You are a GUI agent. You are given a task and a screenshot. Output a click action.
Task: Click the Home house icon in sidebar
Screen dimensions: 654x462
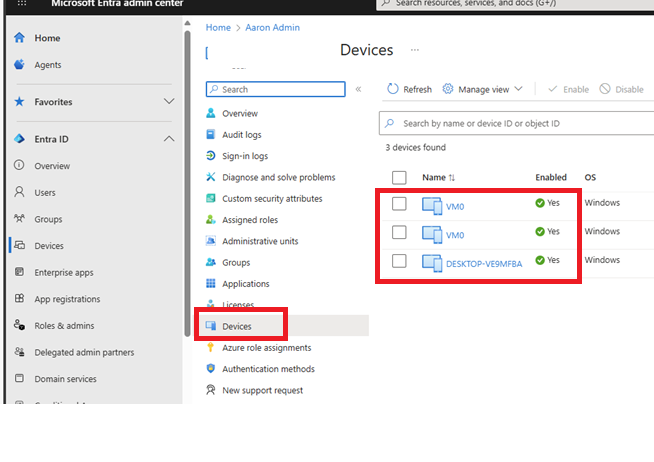(19, 38)
